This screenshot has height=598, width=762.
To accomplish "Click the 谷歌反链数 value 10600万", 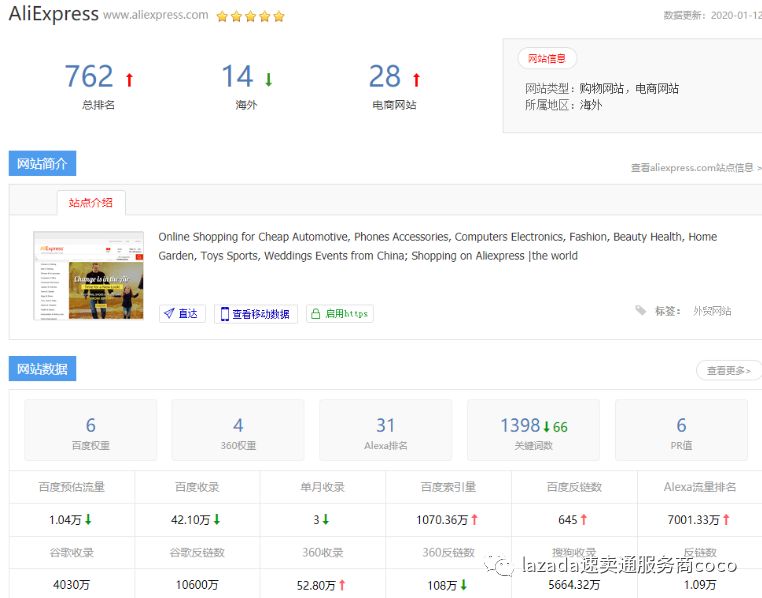I will 197,585.
